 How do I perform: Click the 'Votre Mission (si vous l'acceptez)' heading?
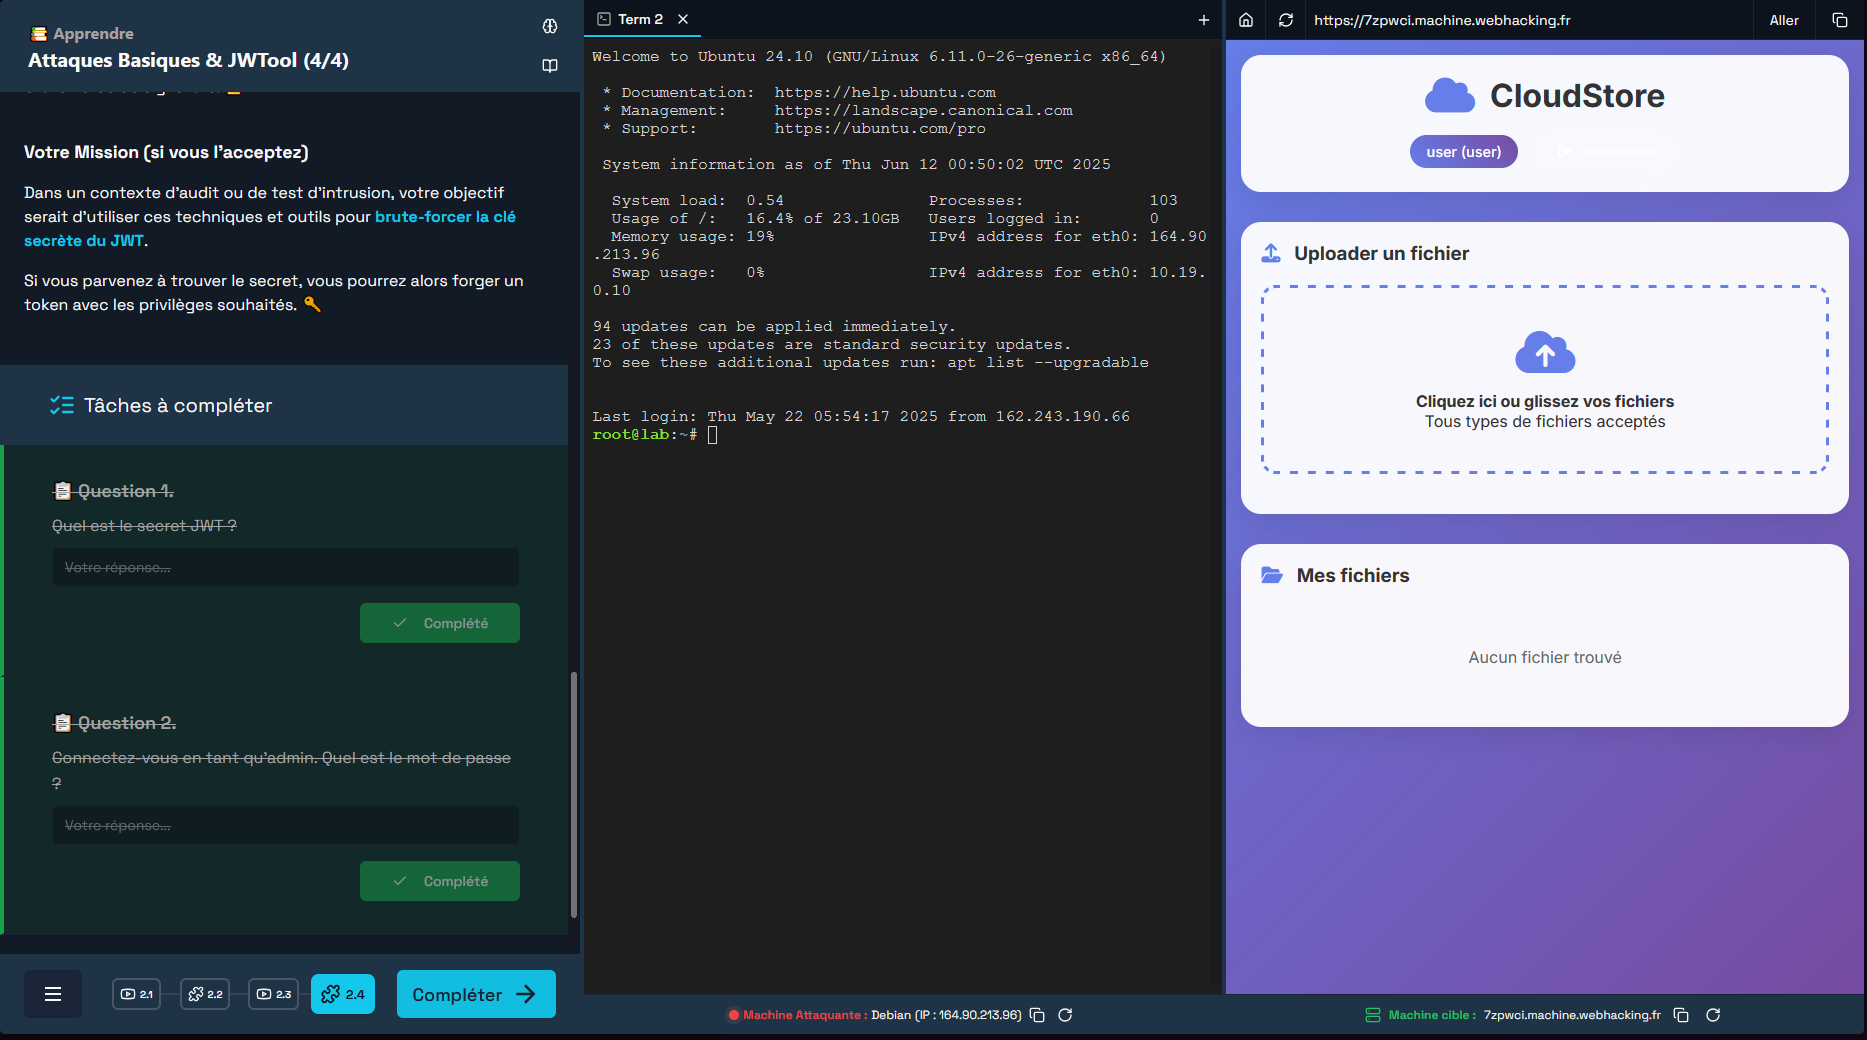point(166,152)
